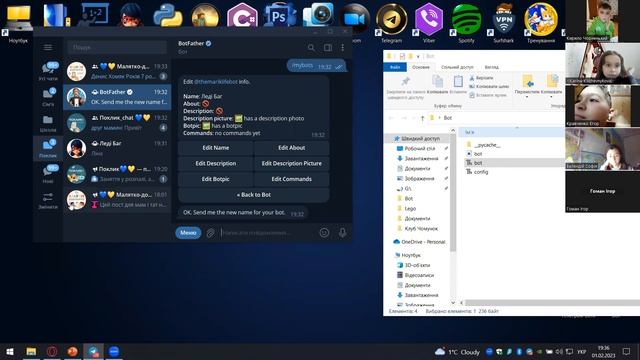
Task: Click the Python desktop icon
Action: [x=168, y=16]
